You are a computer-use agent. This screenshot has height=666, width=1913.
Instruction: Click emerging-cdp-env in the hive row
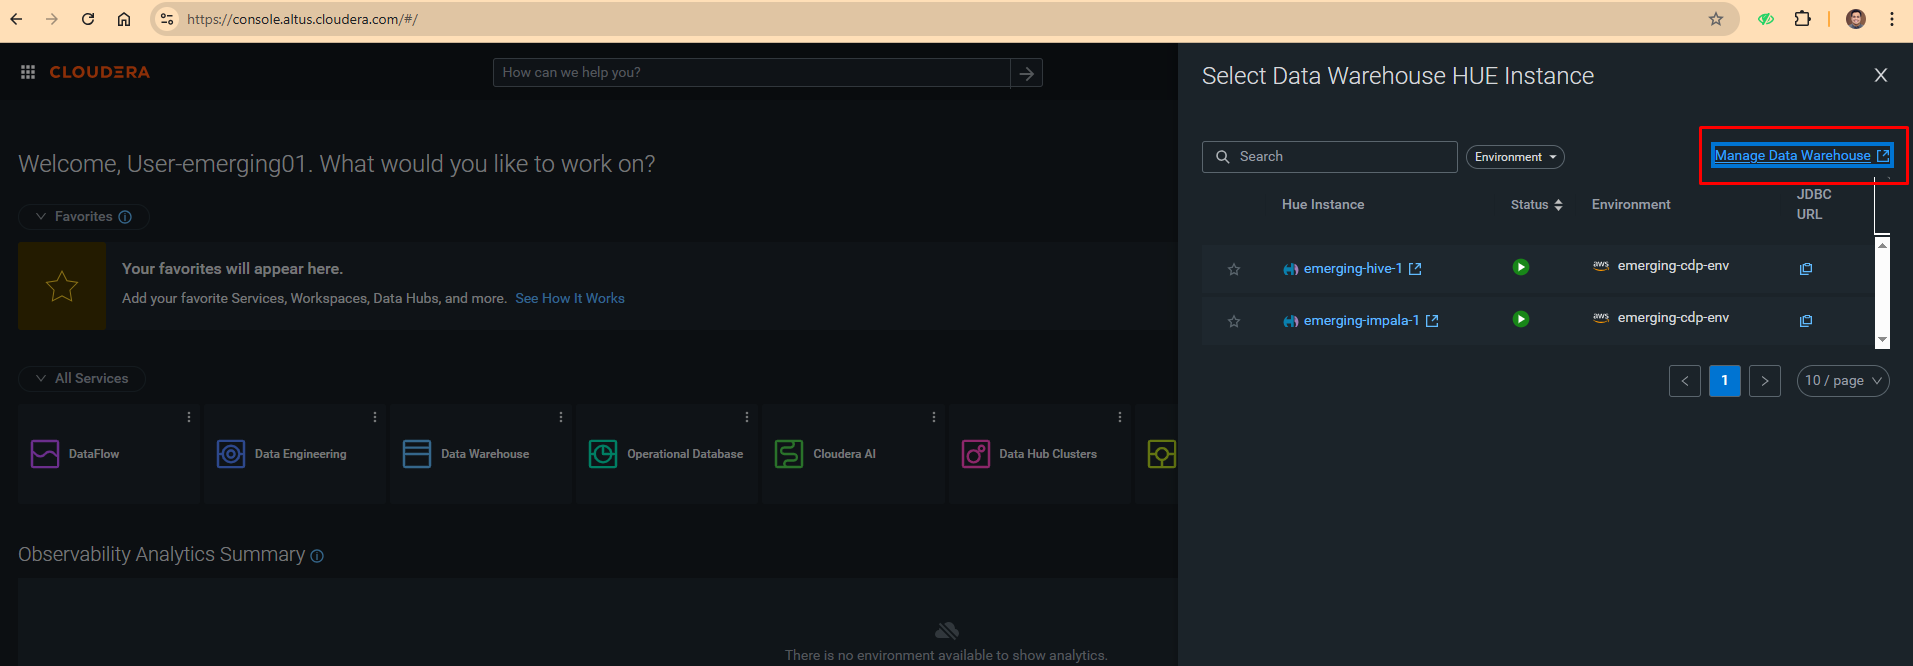(1673, 266)
